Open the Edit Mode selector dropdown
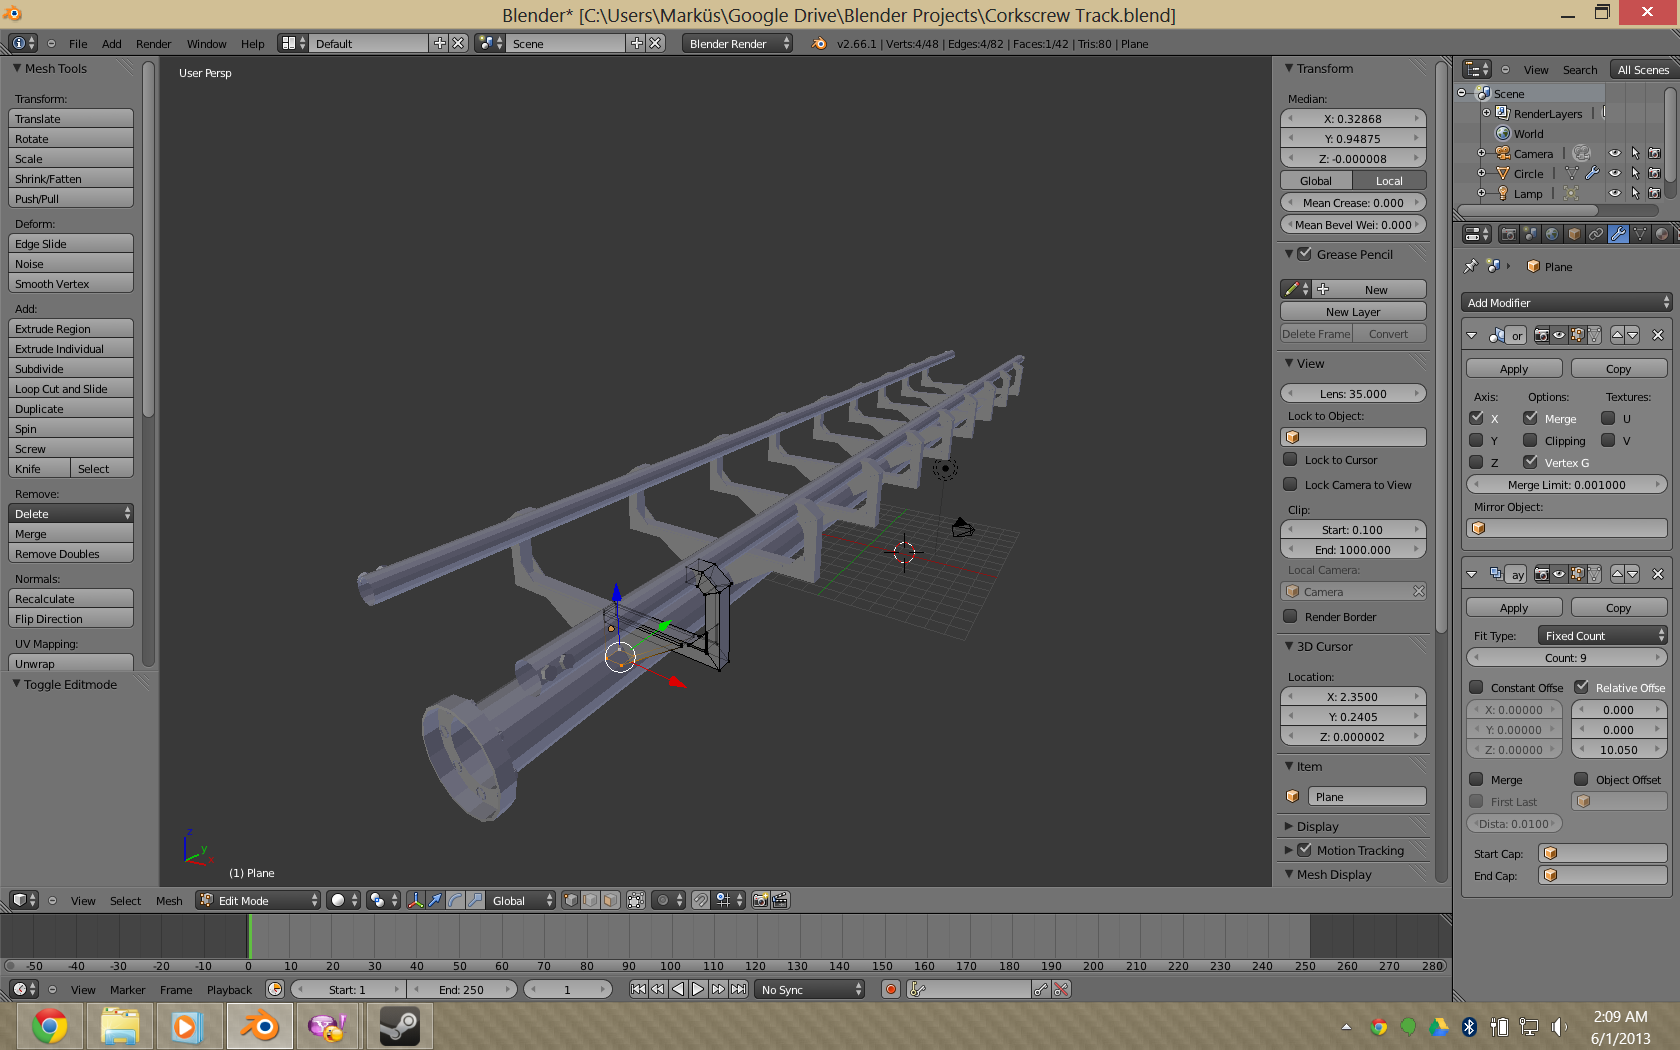The image size is (1680, 1050). (x=258, y=900)
